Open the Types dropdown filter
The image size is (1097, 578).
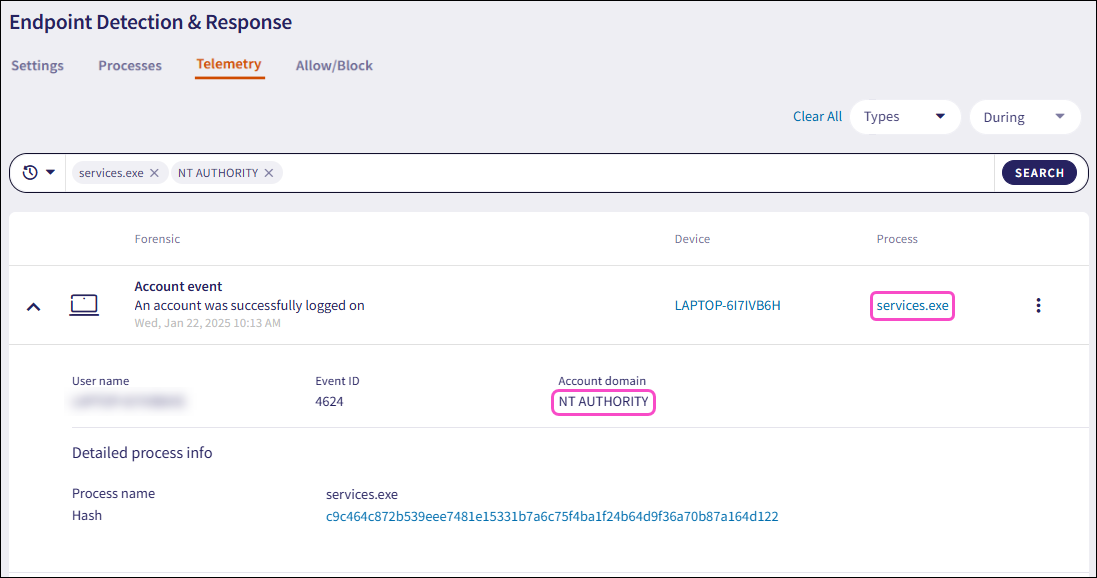click(904, 117)
